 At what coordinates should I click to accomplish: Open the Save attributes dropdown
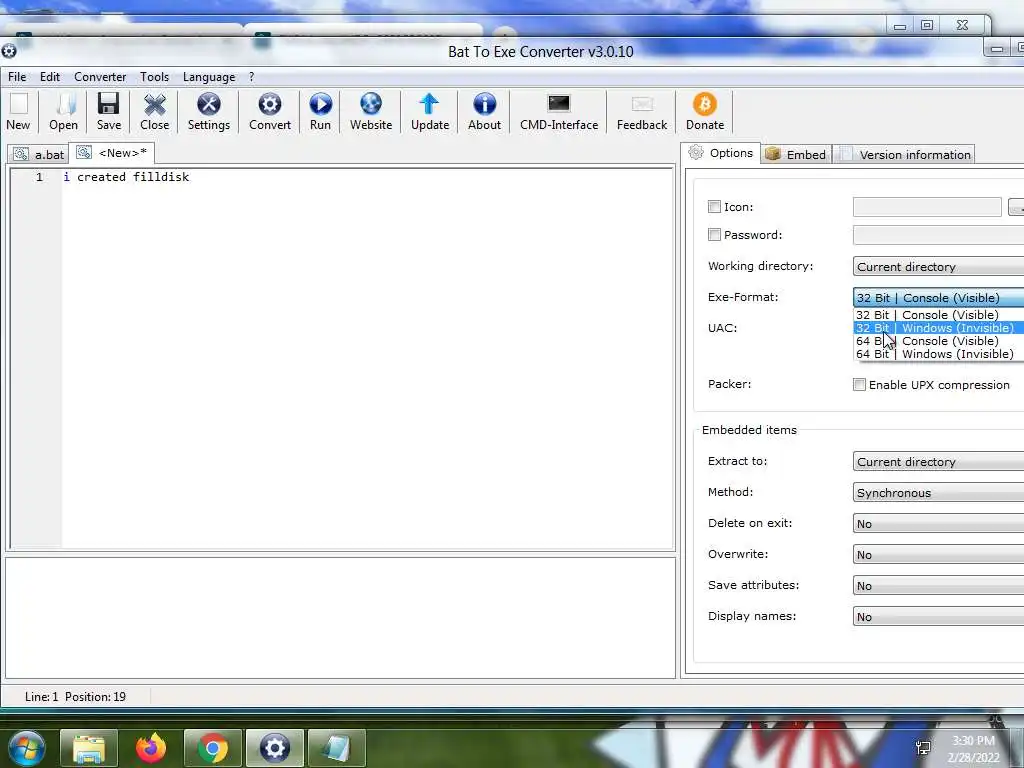tap(938, 586)
